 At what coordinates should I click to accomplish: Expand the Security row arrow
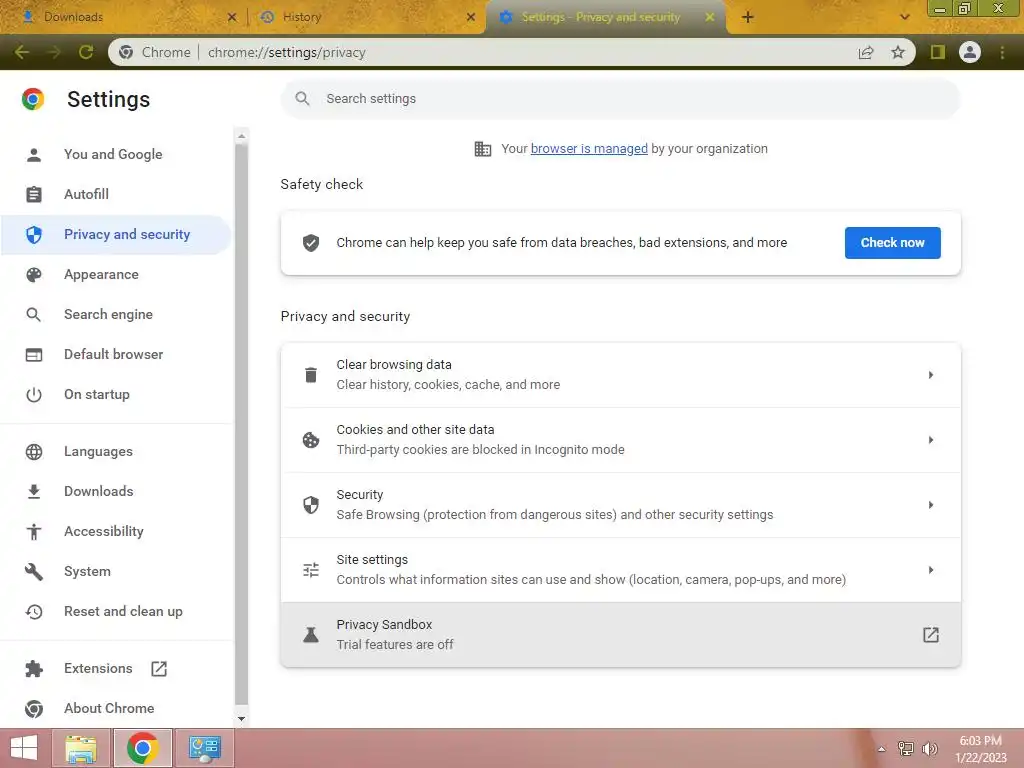click(x=931, y=505)
